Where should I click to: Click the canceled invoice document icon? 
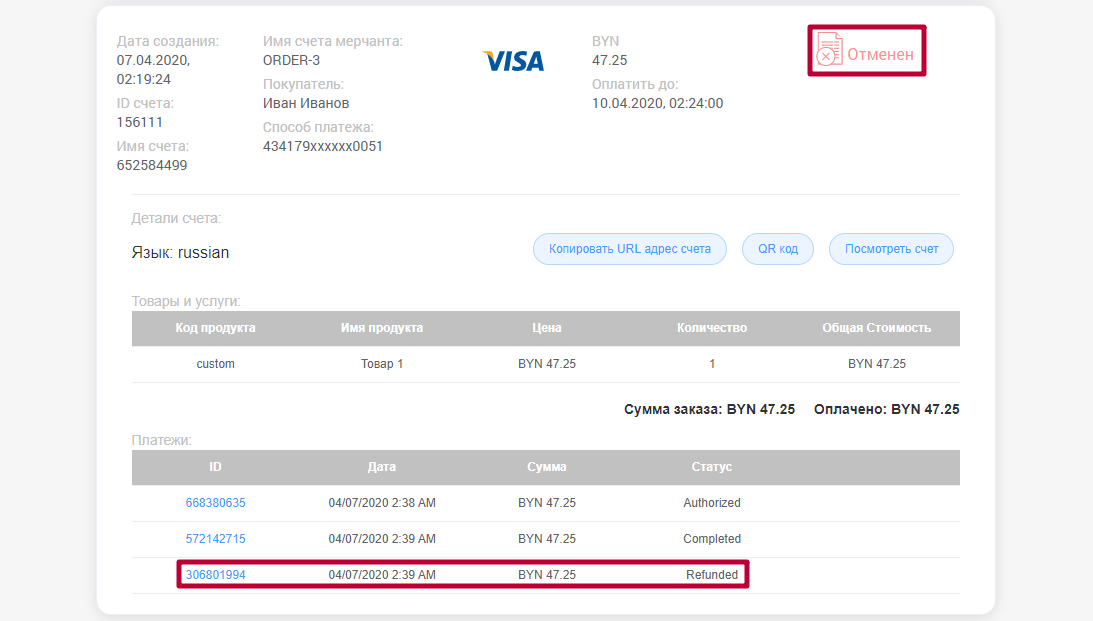click(x=828, y=50)
